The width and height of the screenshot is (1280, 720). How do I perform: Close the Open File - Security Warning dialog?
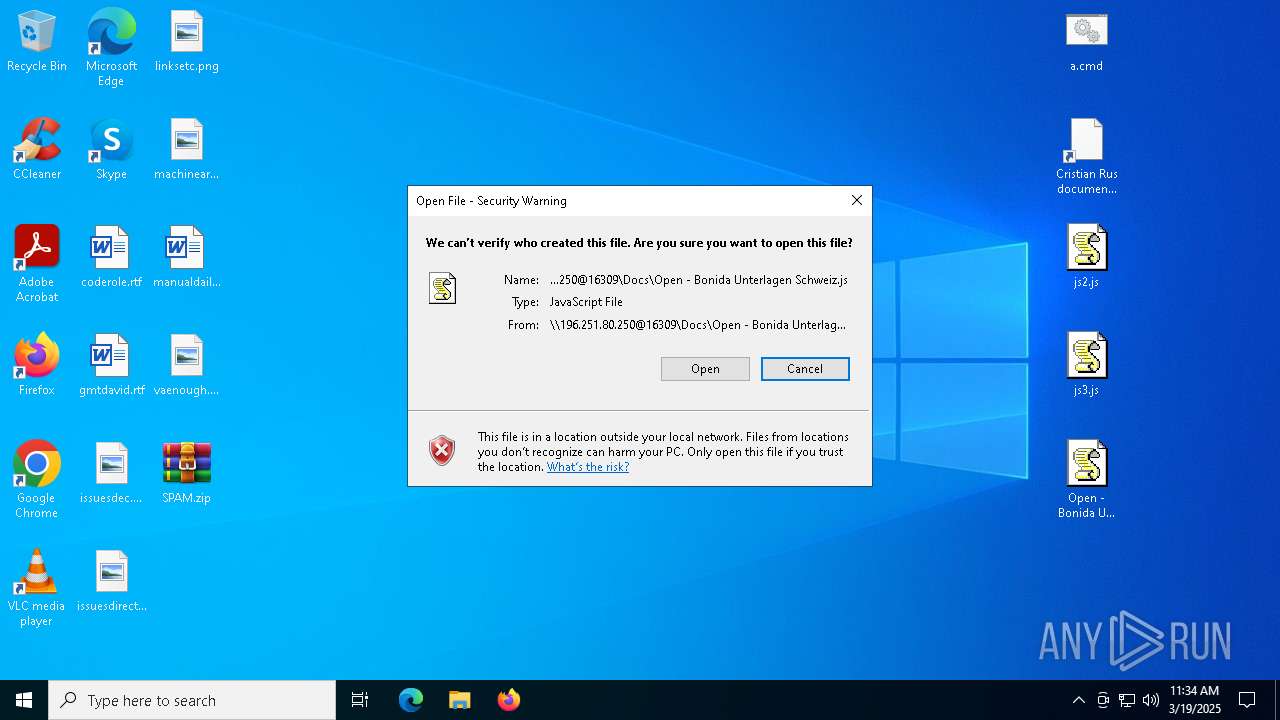pos(856,201)
